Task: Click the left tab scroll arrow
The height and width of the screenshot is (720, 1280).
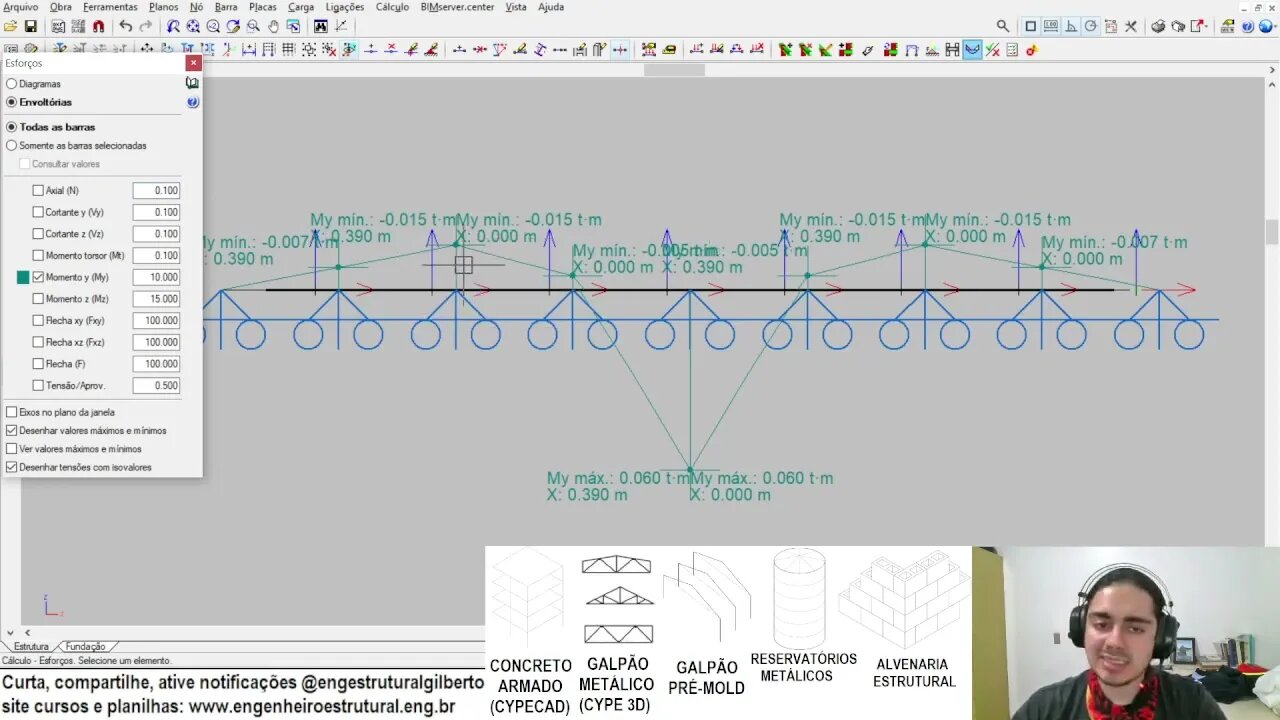Action: [27, 633]
